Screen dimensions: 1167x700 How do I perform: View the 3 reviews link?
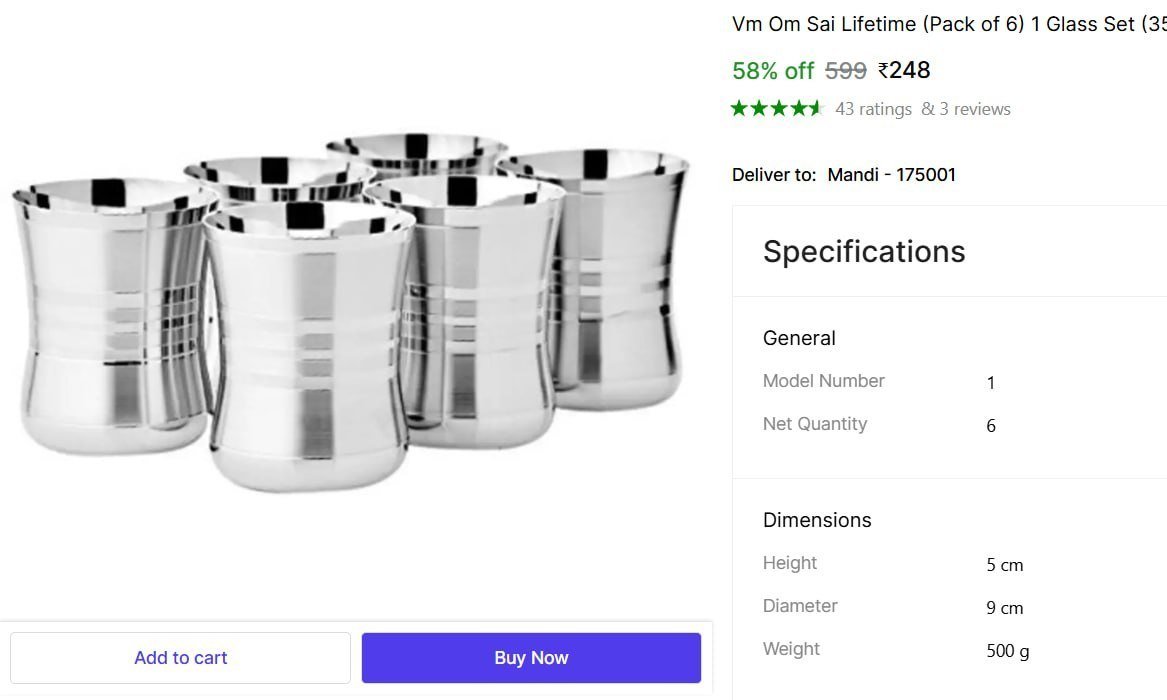coord(966,109)
